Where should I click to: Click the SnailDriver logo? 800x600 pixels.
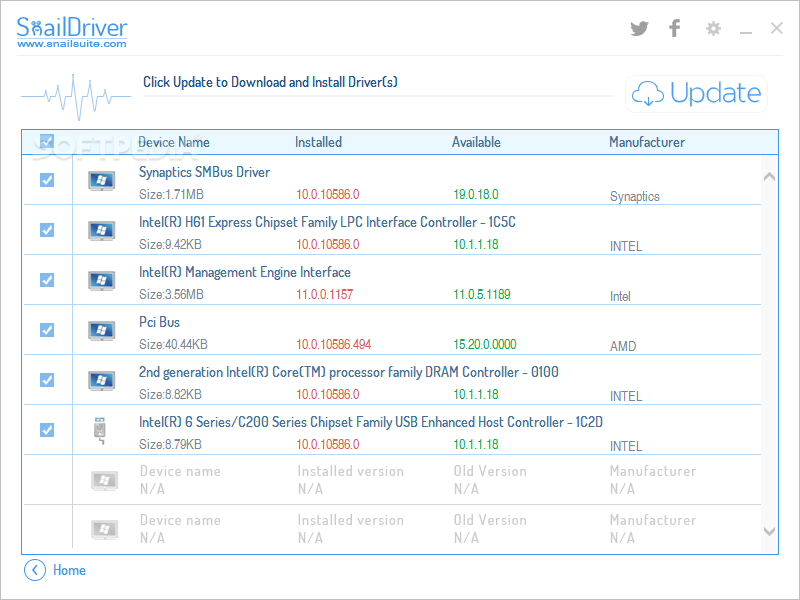[72, 28]
